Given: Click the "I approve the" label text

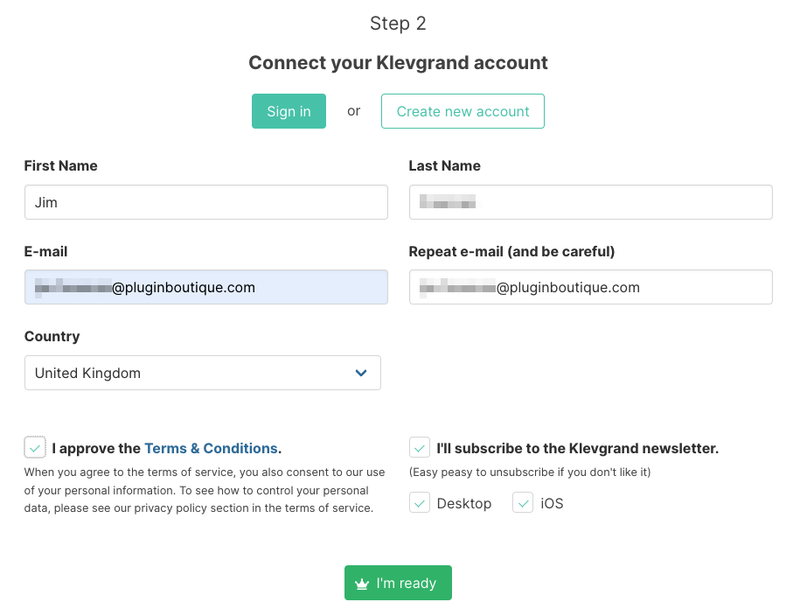Looking at the screenshot, I should click(96, 448).
